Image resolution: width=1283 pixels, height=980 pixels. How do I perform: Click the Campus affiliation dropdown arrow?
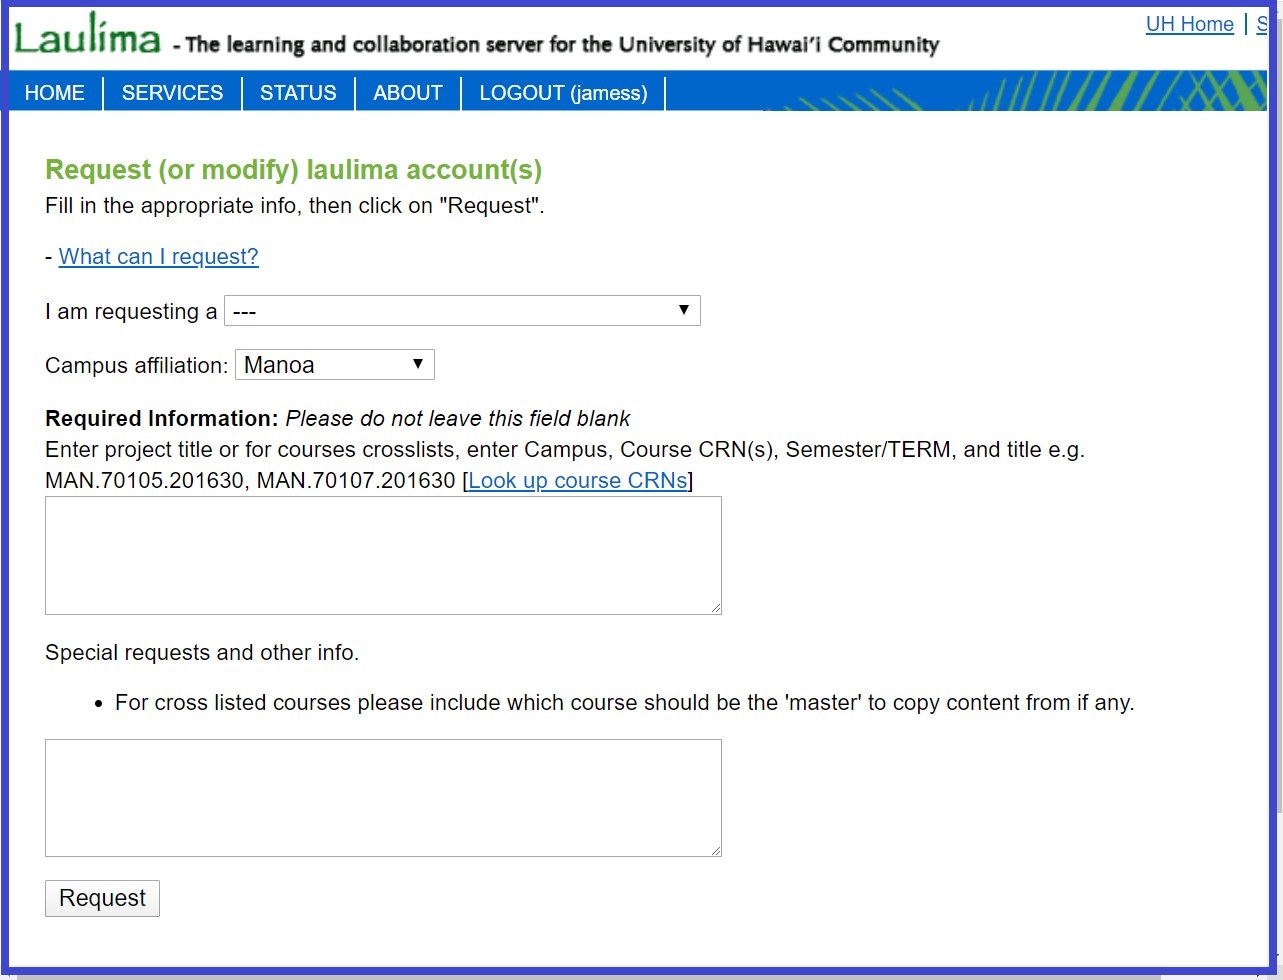[418, 365]
